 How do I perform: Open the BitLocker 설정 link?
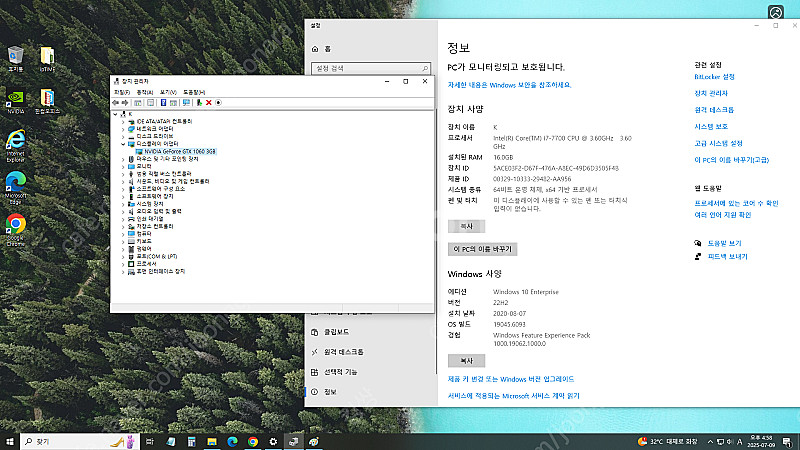[714, 77]
